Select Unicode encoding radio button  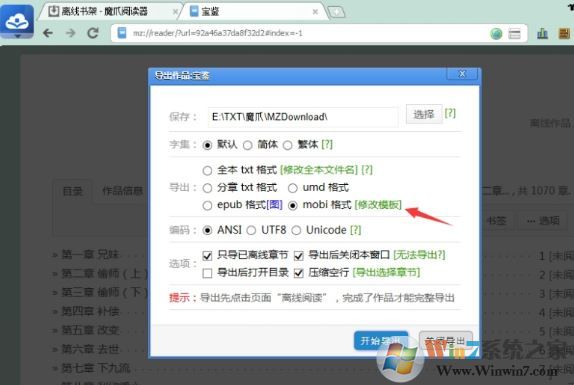(x=296, y=231)
